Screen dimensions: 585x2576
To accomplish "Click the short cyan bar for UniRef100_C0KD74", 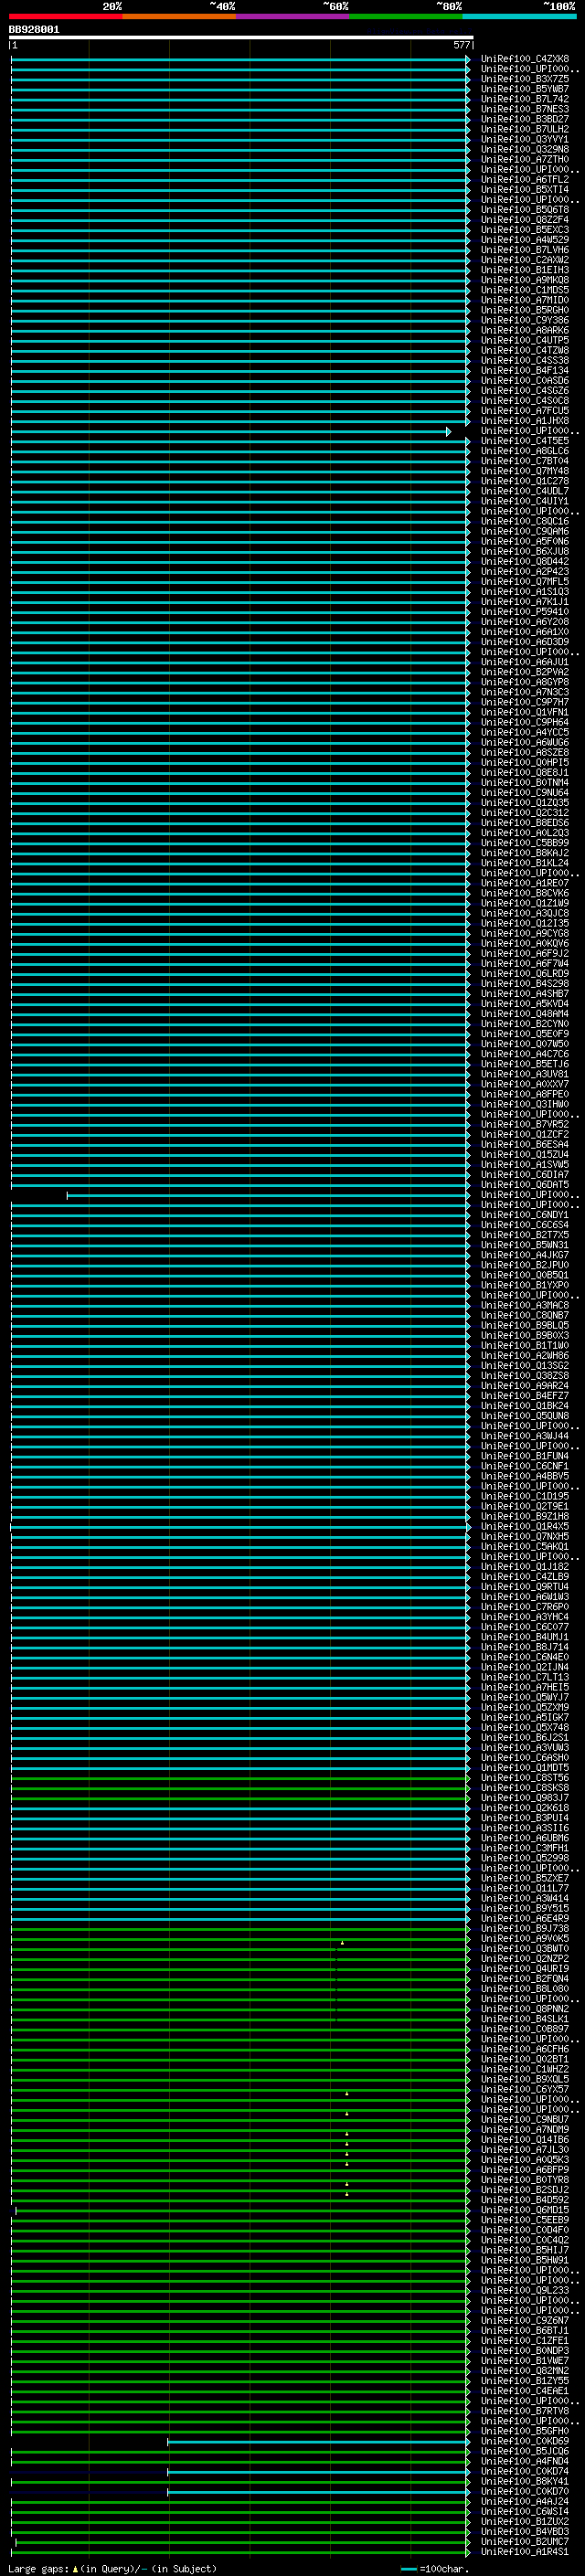I will [x=318, y=2471].
